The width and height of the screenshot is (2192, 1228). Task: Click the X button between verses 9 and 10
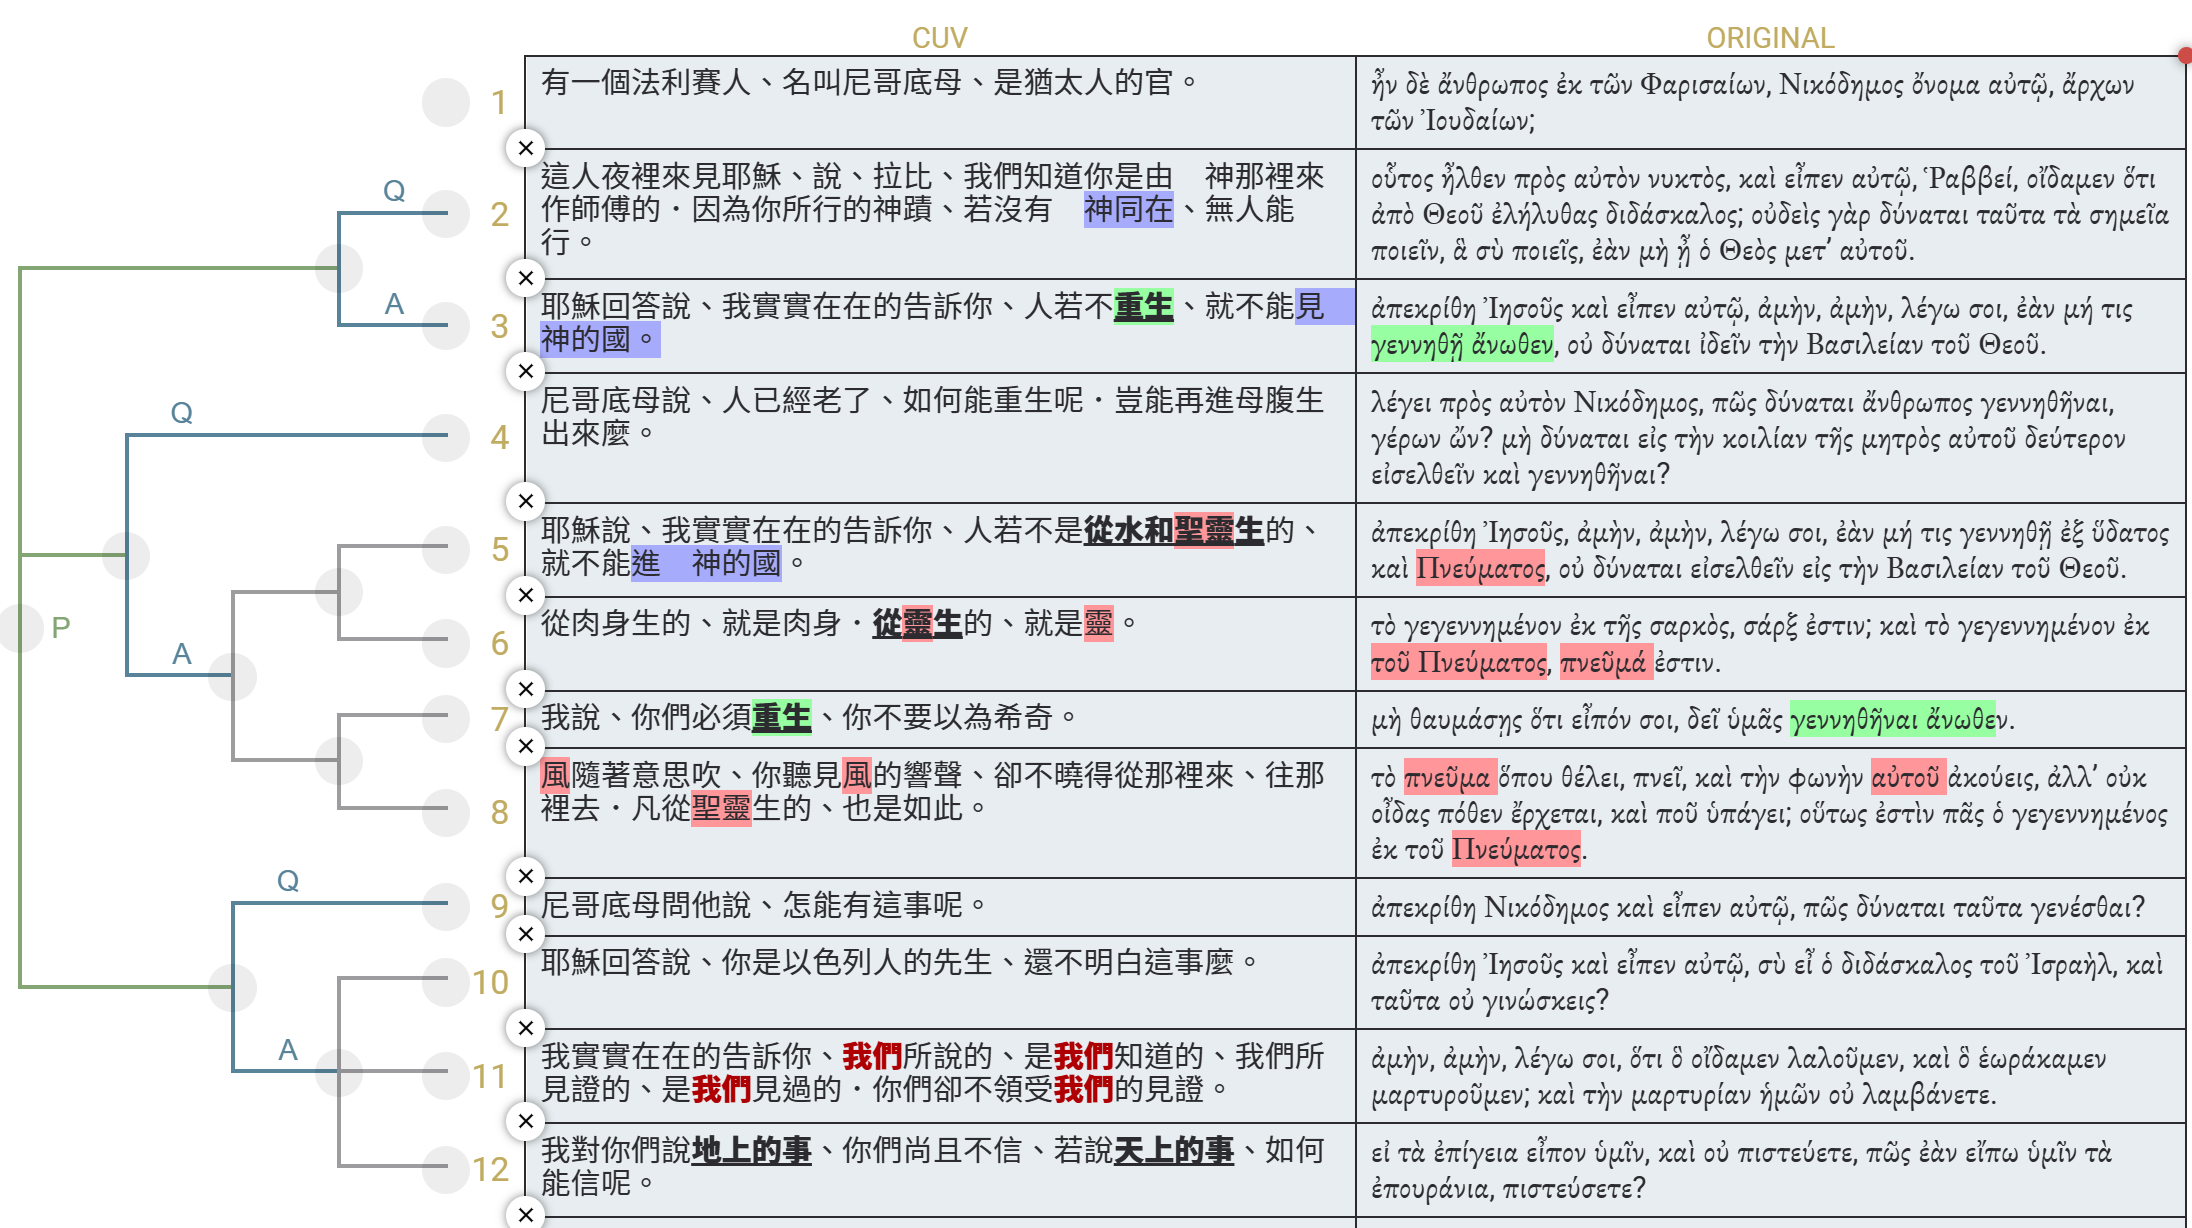point(526,934)
